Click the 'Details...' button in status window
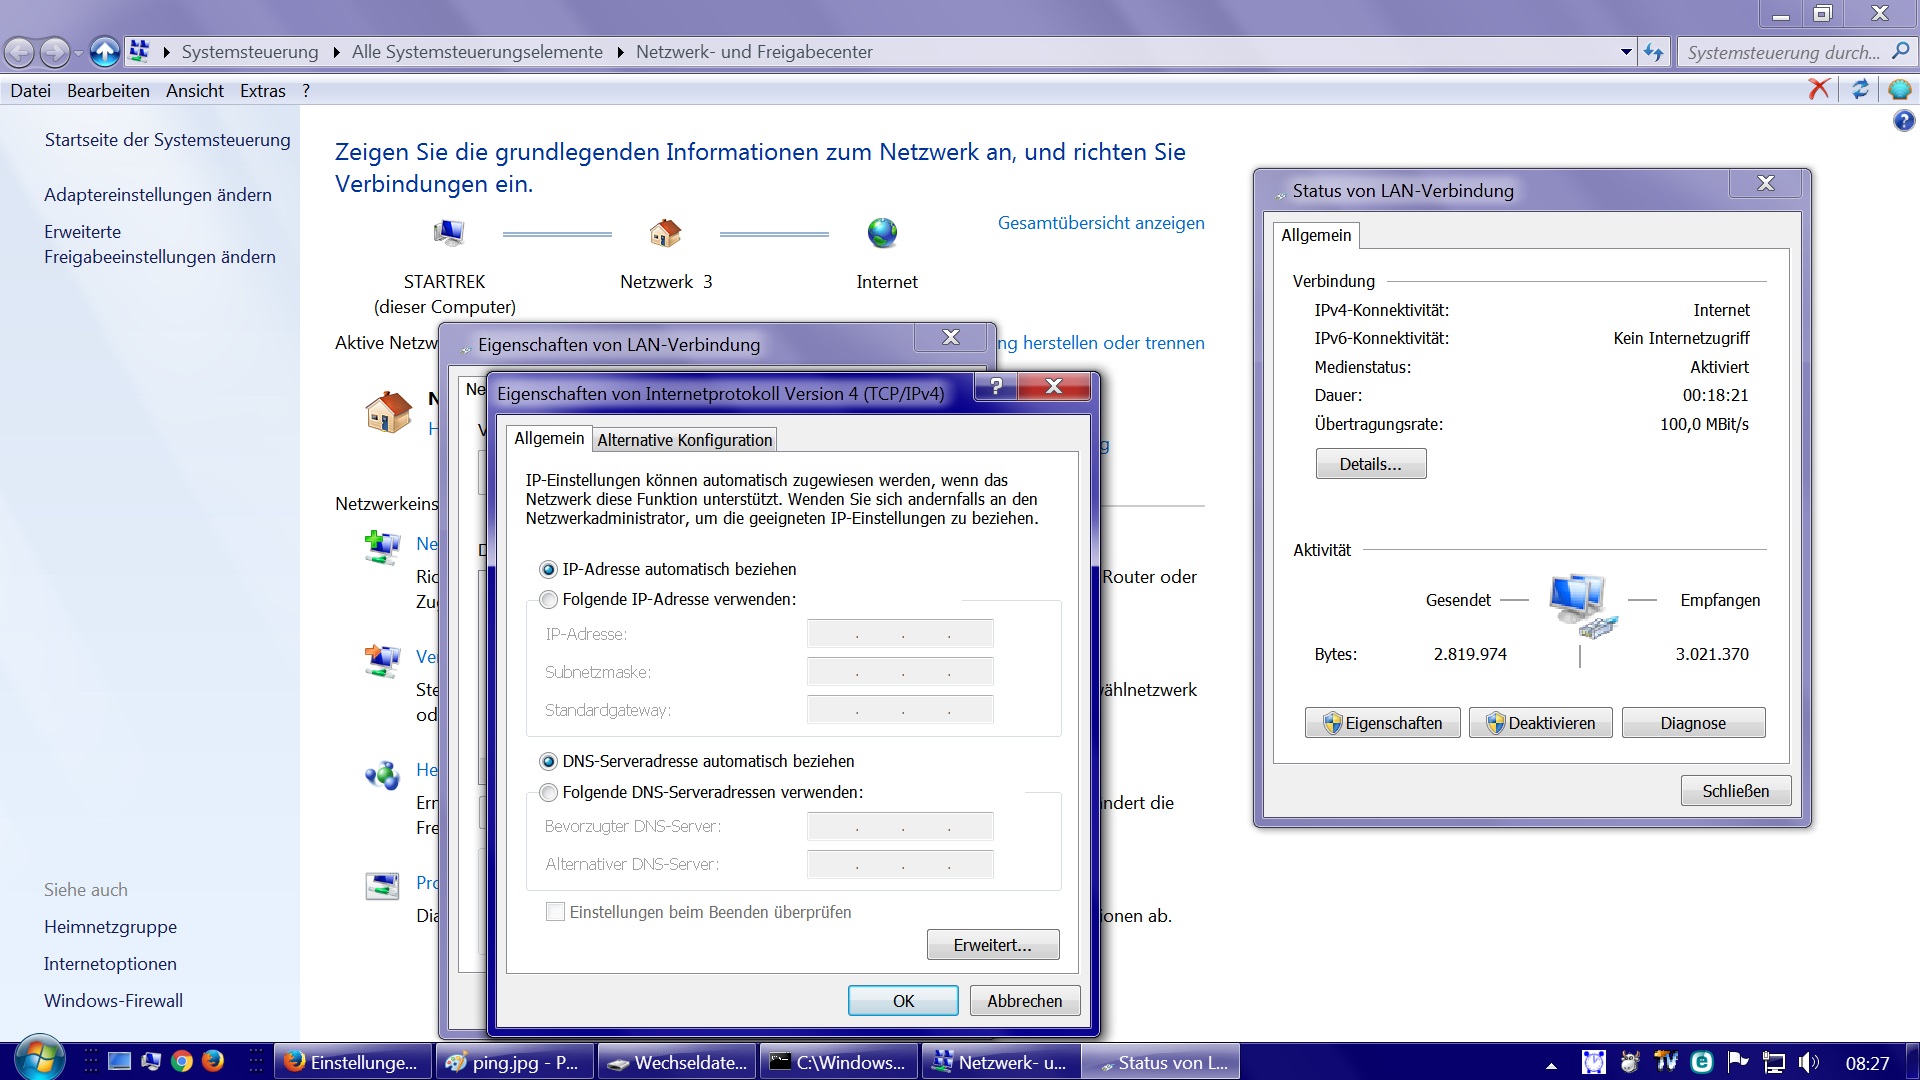Image resolution: width=1920 pixels, height=1080 pixels. click(x=1370, y=464)
